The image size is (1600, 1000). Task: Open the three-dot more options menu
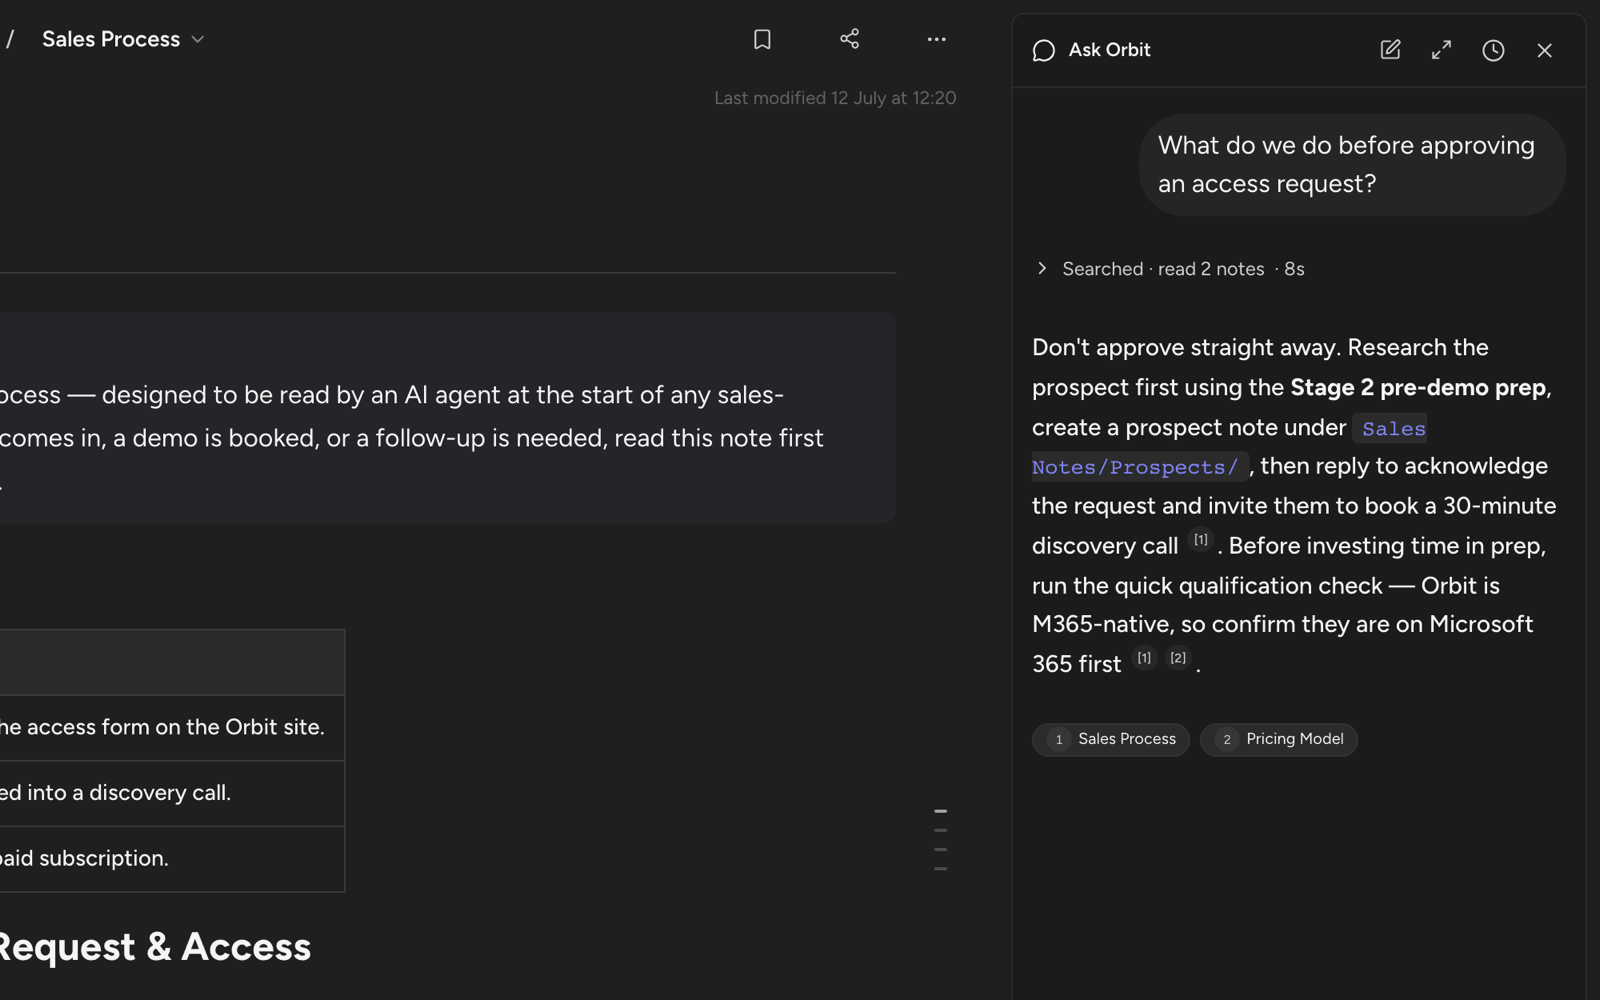pos(936,39)
